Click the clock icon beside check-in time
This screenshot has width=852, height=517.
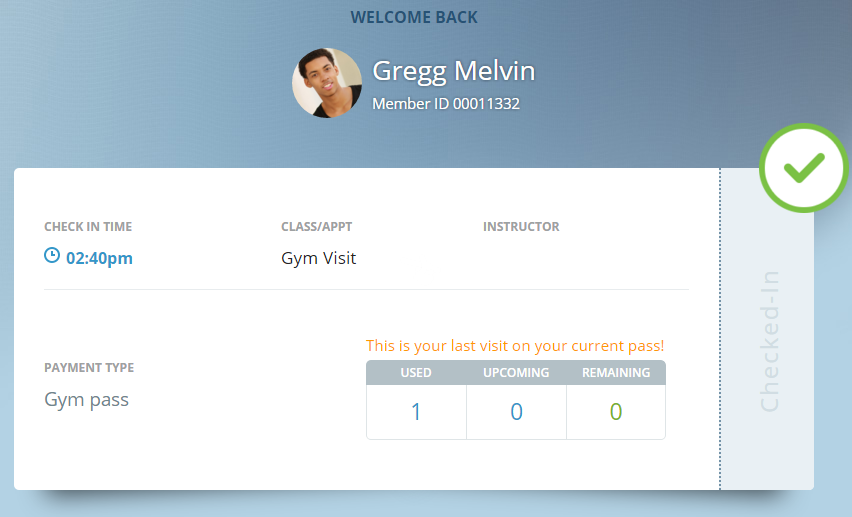coord(52,255)
